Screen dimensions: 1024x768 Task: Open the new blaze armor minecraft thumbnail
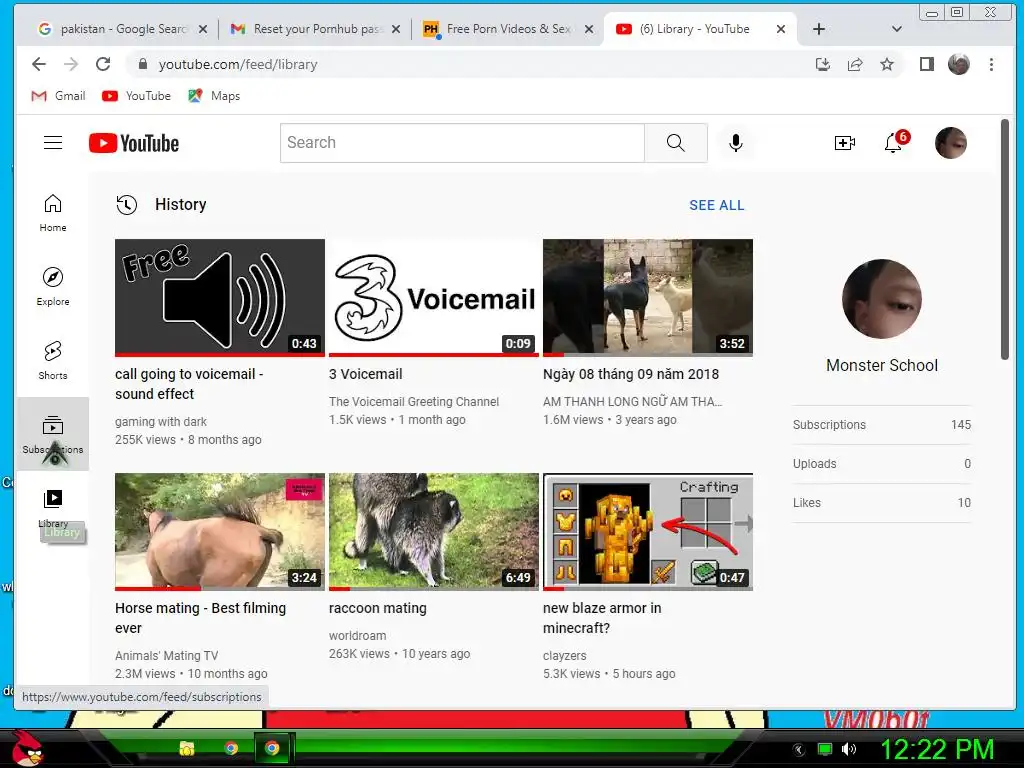tap(648, 532)
